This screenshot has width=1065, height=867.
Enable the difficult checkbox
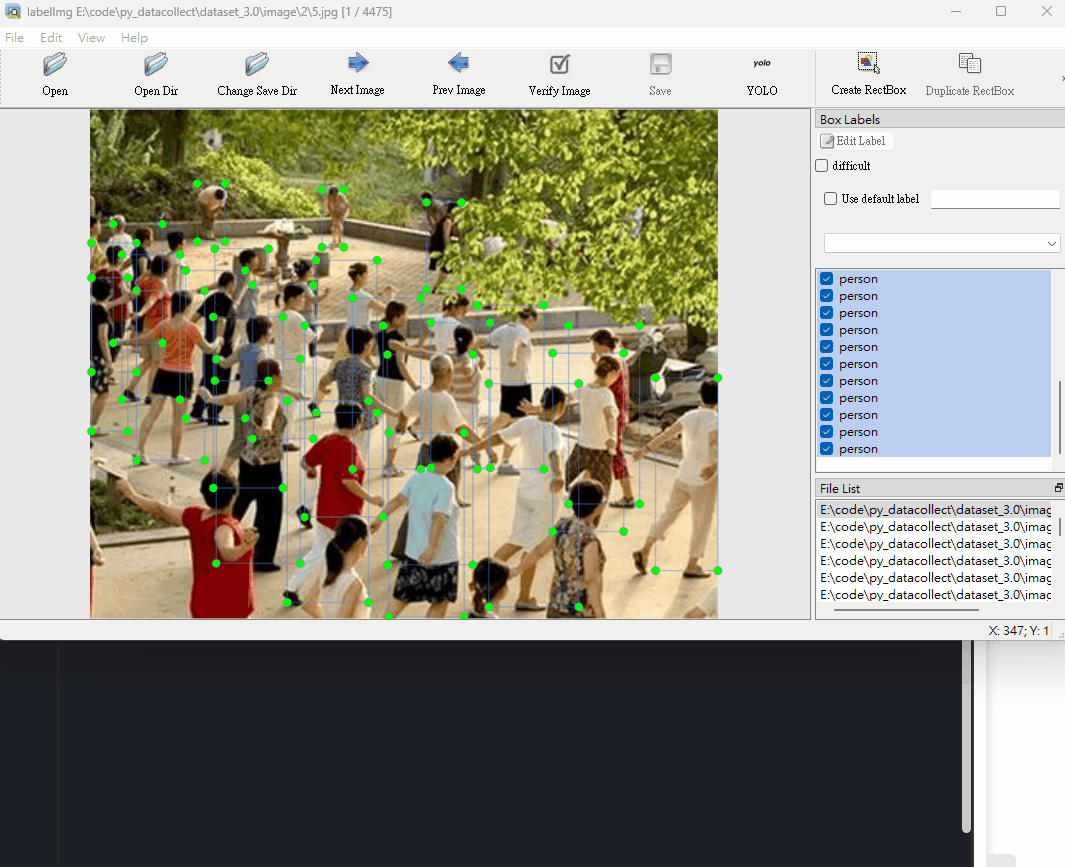click(822, 166)
